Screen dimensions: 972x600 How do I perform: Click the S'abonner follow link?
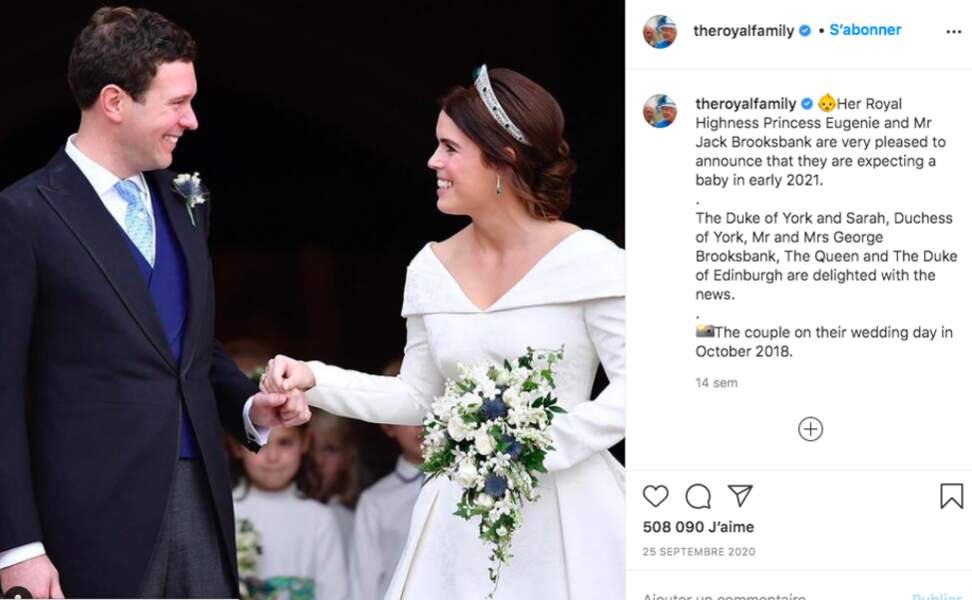(x=865, y=30)
